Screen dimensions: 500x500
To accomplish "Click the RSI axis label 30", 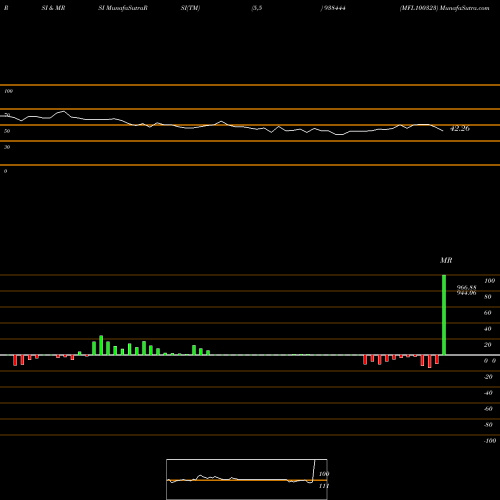I will [7, 147].
